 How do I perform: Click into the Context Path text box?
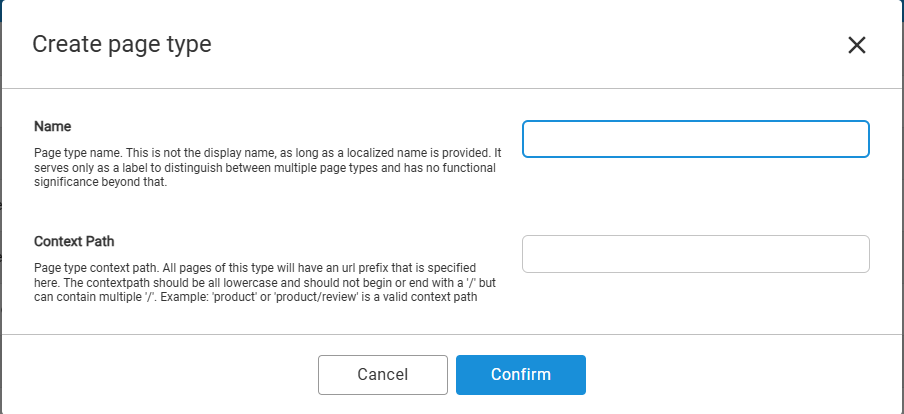[x=695, y=254]
